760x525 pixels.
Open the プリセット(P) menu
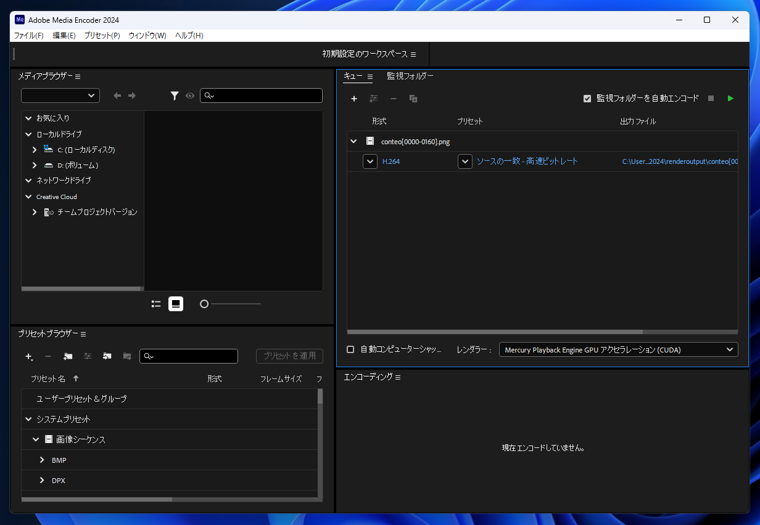[102, 35]
